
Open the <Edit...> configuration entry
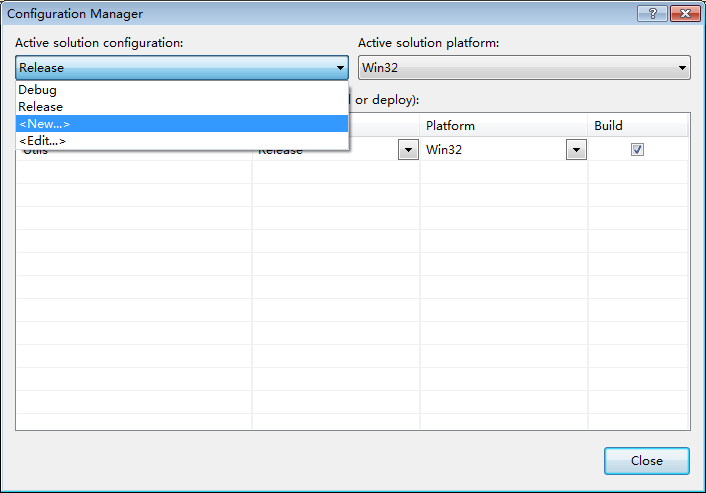click(x=182, y=141)
